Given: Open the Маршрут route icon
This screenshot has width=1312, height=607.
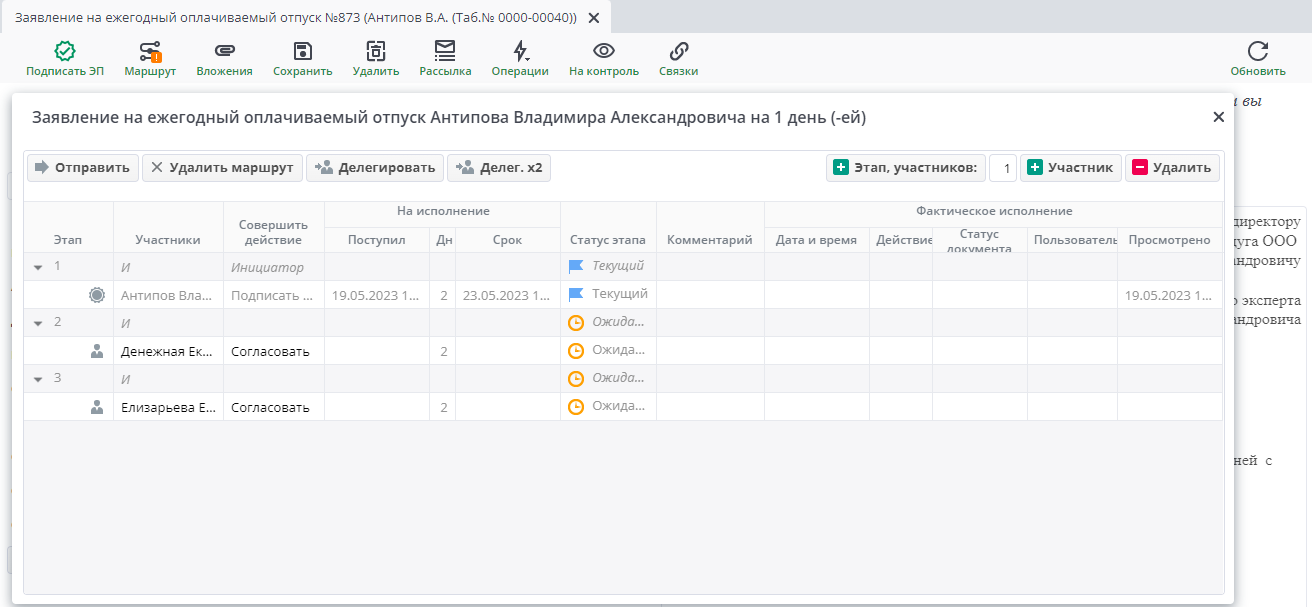Looking at the screenshot, I should click(x=150, y=51).
